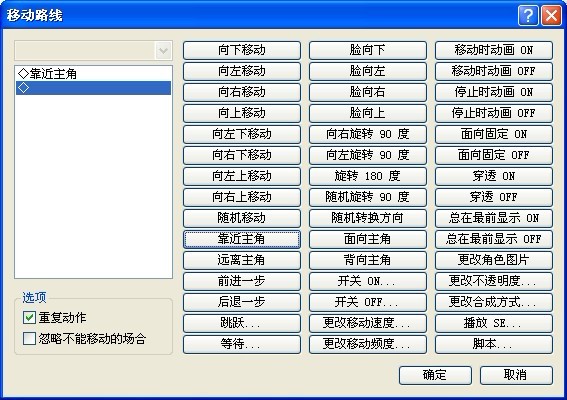Click 向左下移动
The height and width of the screenshot is (400, 567).
coord(242,134)
